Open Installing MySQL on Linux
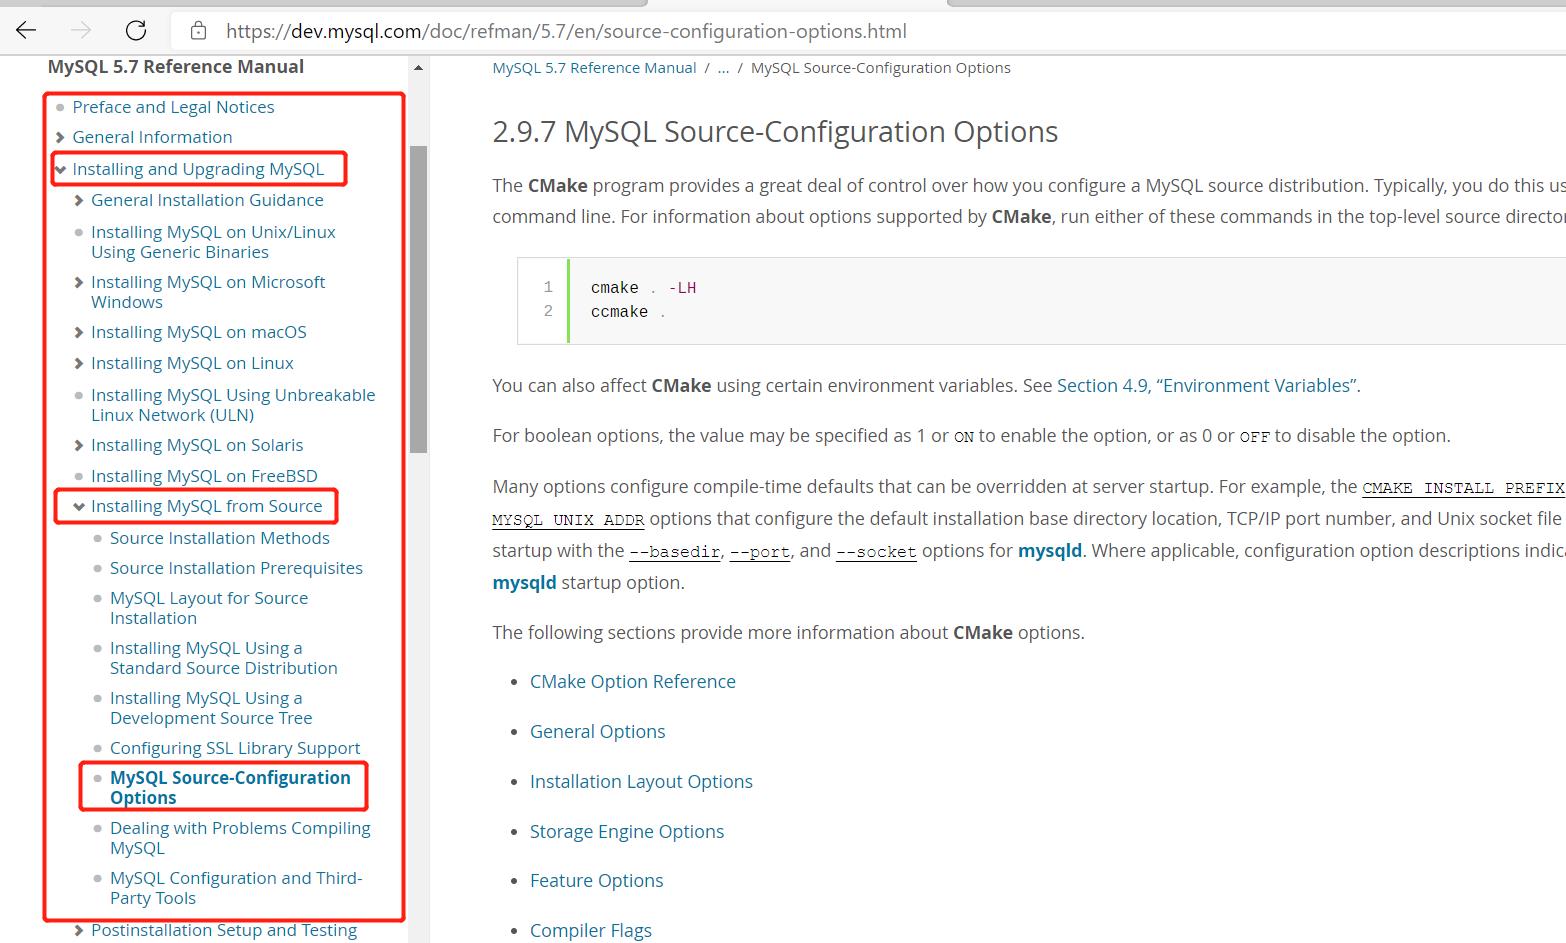The image size is (1566, 943). click(x=192, y=363)
